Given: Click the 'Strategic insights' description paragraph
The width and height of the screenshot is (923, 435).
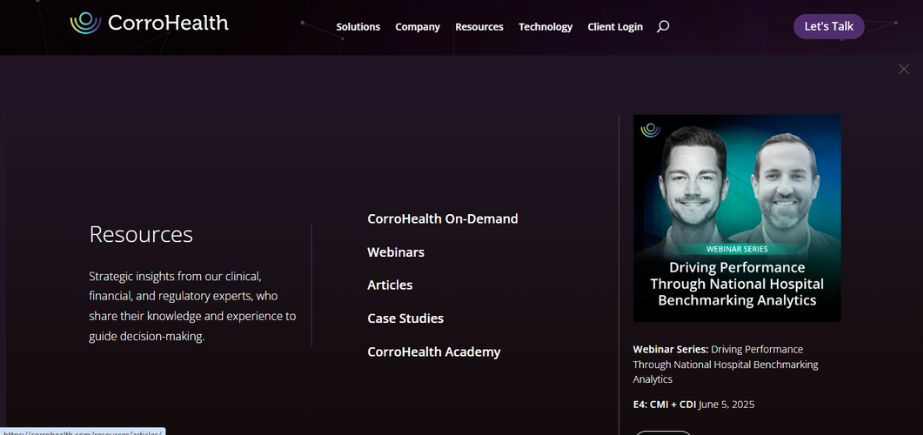Looking at the screenshot, I should click(x=192, y=306).
